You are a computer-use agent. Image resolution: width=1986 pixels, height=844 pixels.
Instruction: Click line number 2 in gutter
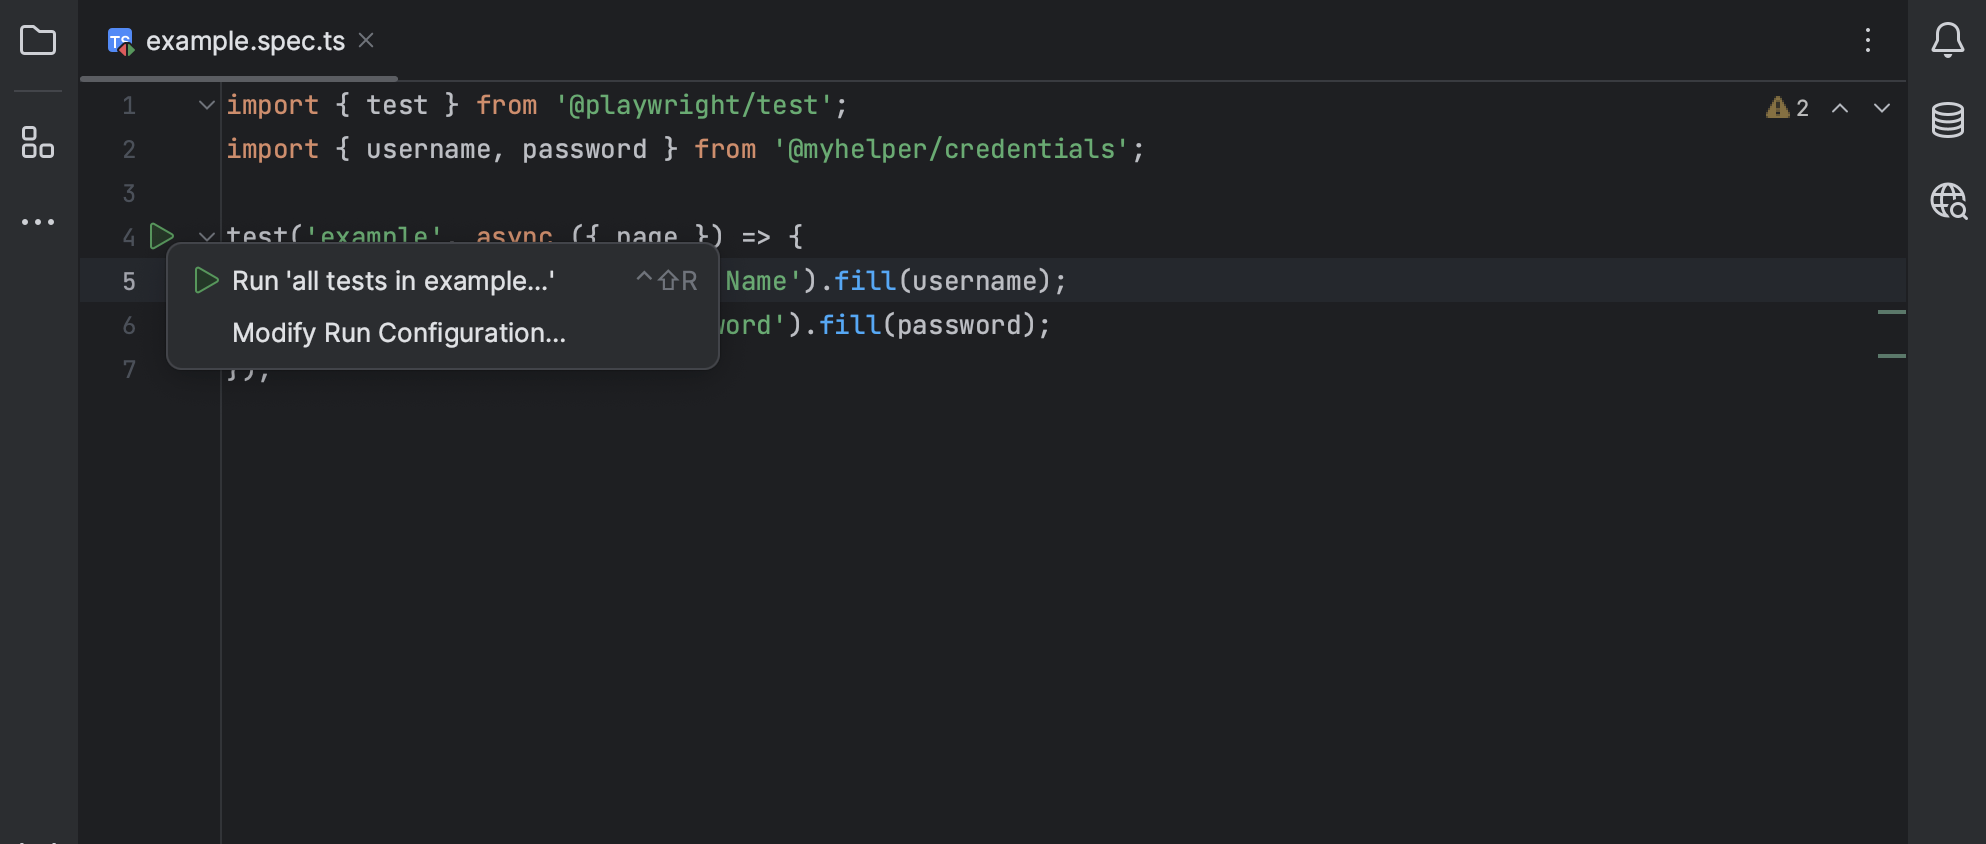click(x=129, y=149)
